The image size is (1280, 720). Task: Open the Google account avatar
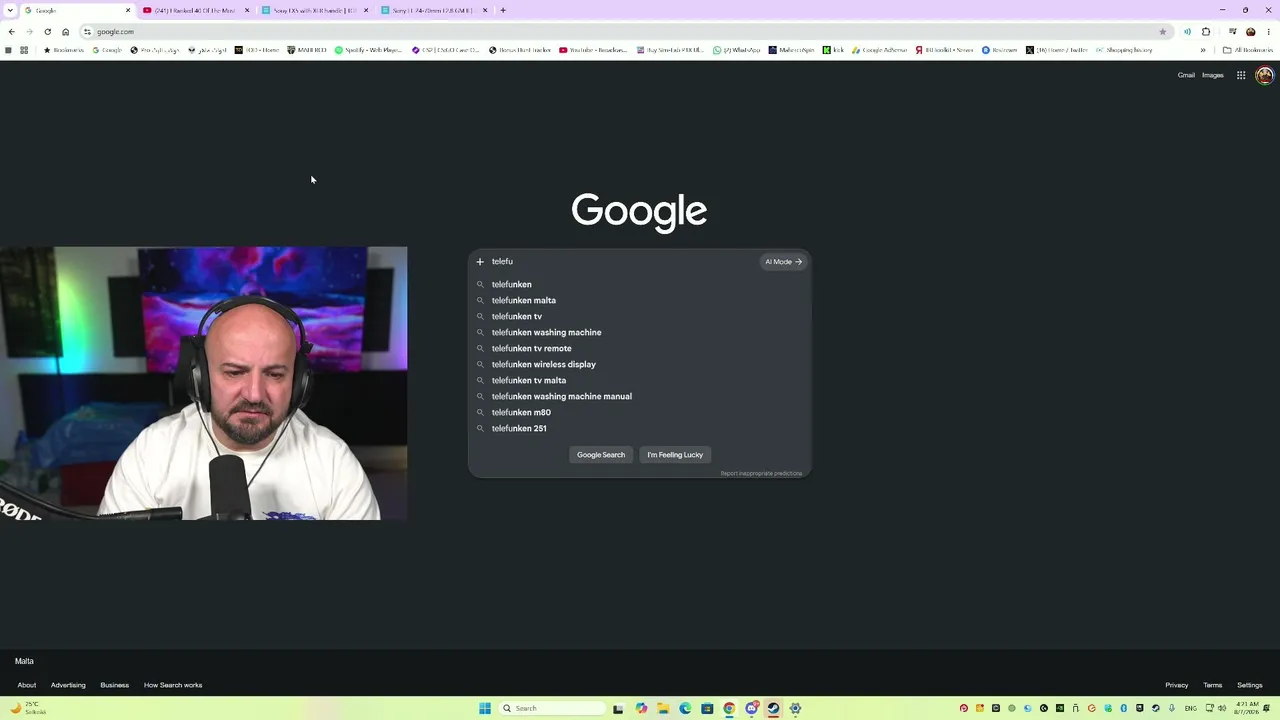tap(1264, 75)
